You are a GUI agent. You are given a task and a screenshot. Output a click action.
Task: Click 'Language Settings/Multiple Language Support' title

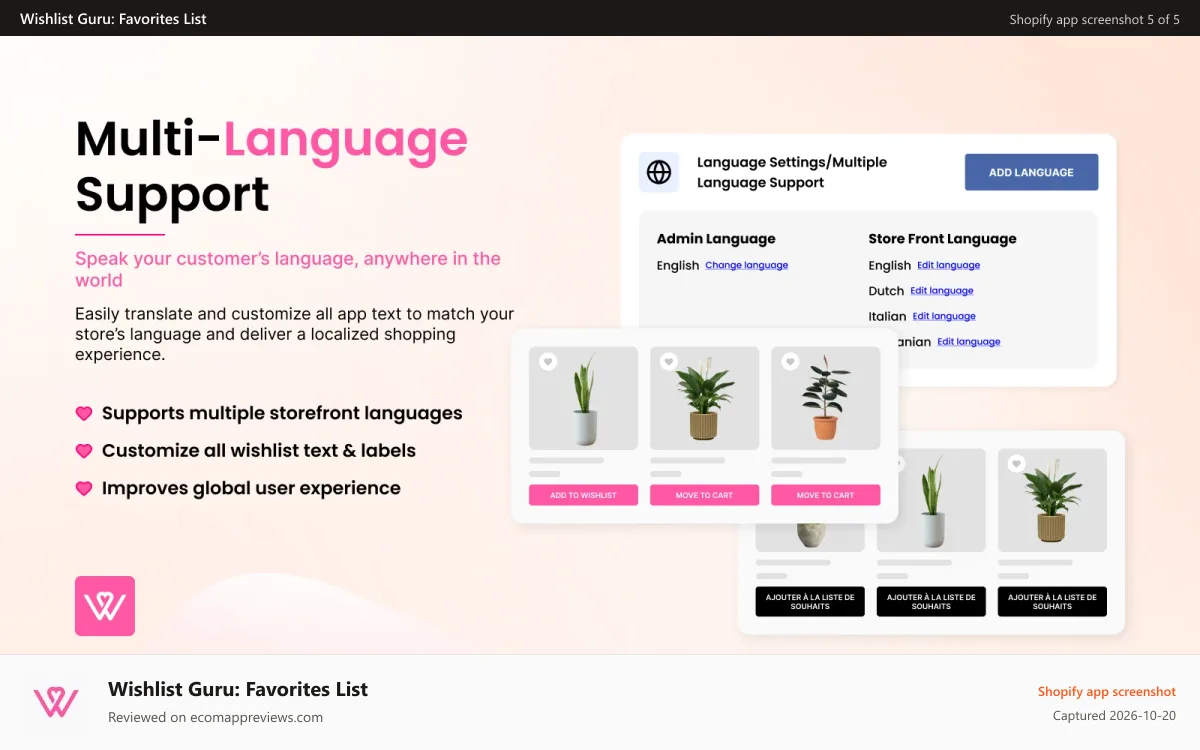coord(792,172)
